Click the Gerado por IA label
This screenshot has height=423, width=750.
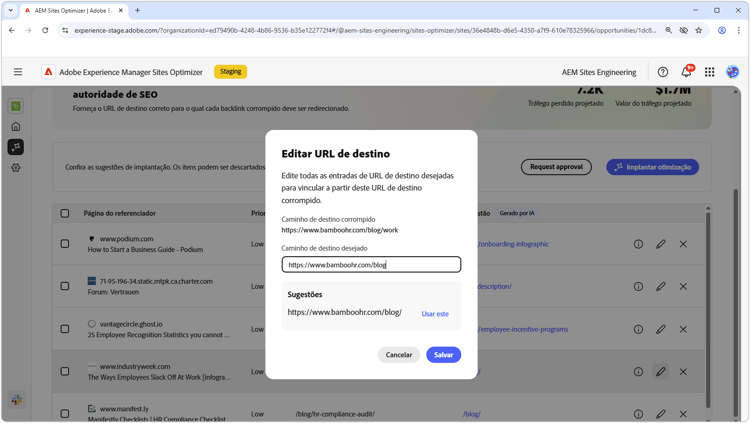click(517, 213)
